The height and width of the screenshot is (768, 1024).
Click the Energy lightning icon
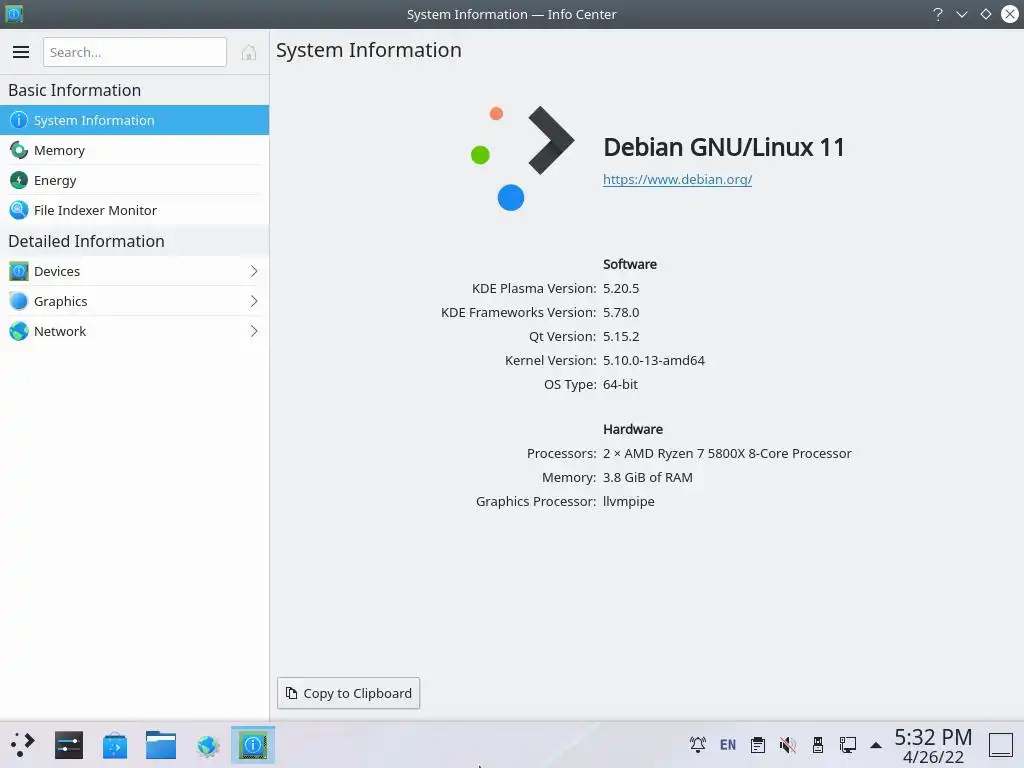(19, 180)
